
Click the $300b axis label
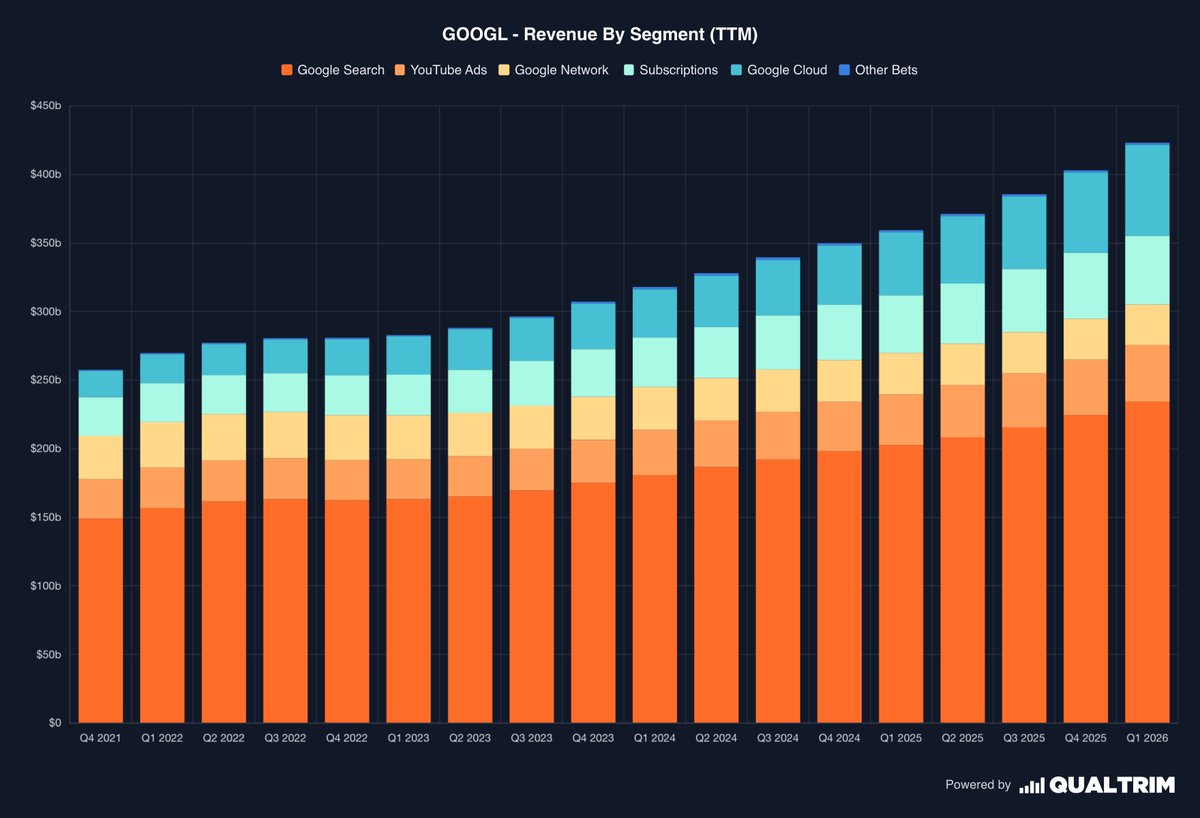tap(46, 312)
